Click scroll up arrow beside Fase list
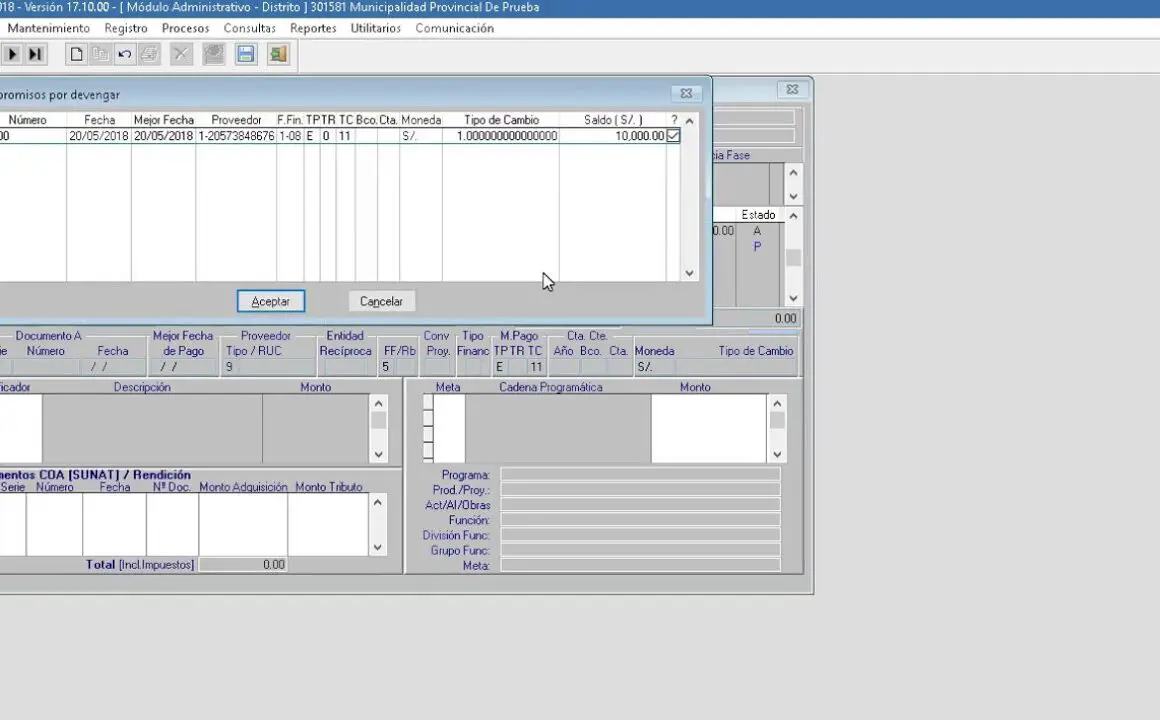Viewport: 1160px width, 720px height. point(793,172)
